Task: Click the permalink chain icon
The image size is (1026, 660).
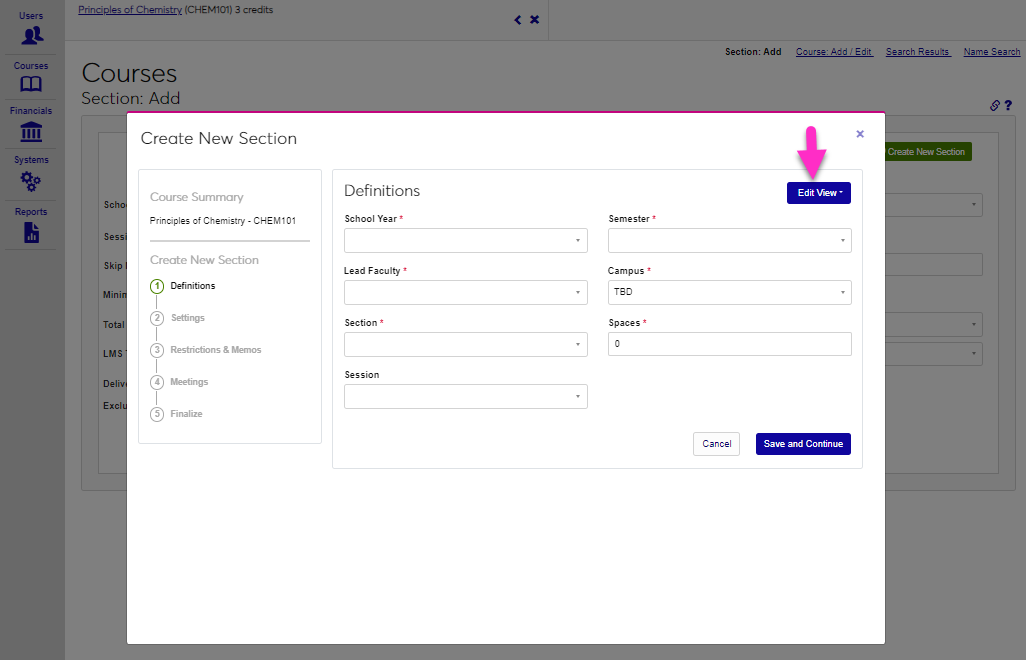Action: (x=995, y=105)
